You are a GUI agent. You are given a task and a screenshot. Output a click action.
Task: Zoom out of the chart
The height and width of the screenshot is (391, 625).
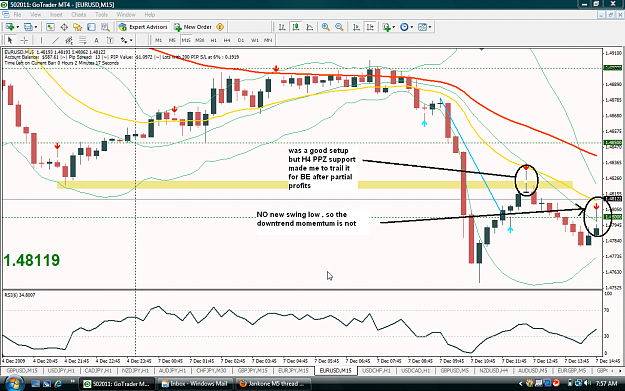[339, 27]
